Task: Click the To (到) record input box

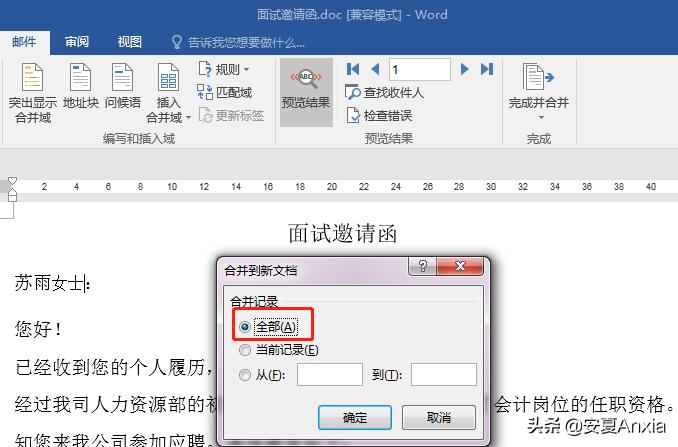Action: click(444, 374)
